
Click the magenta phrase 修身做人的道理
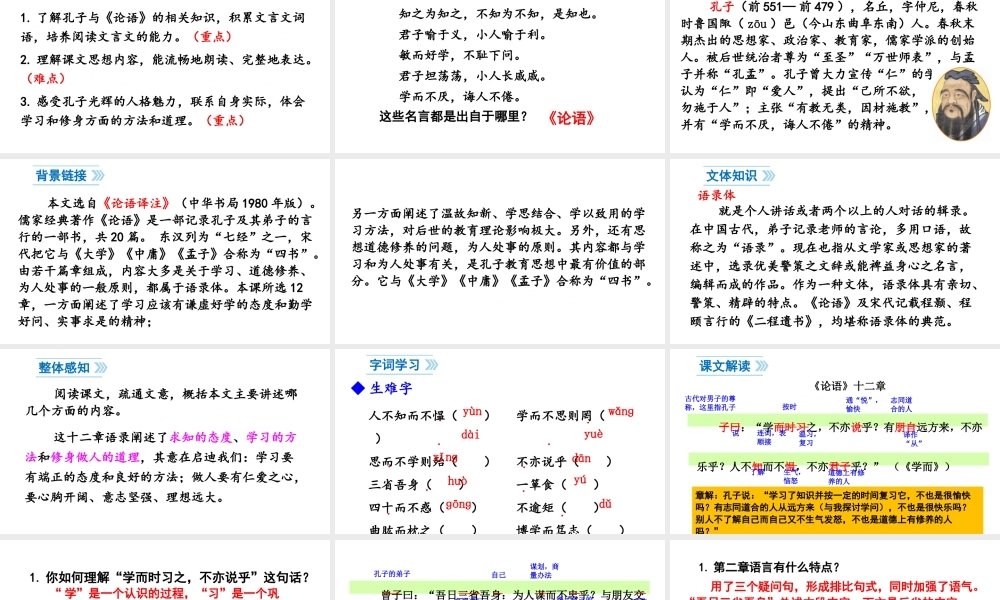point(95,457)
